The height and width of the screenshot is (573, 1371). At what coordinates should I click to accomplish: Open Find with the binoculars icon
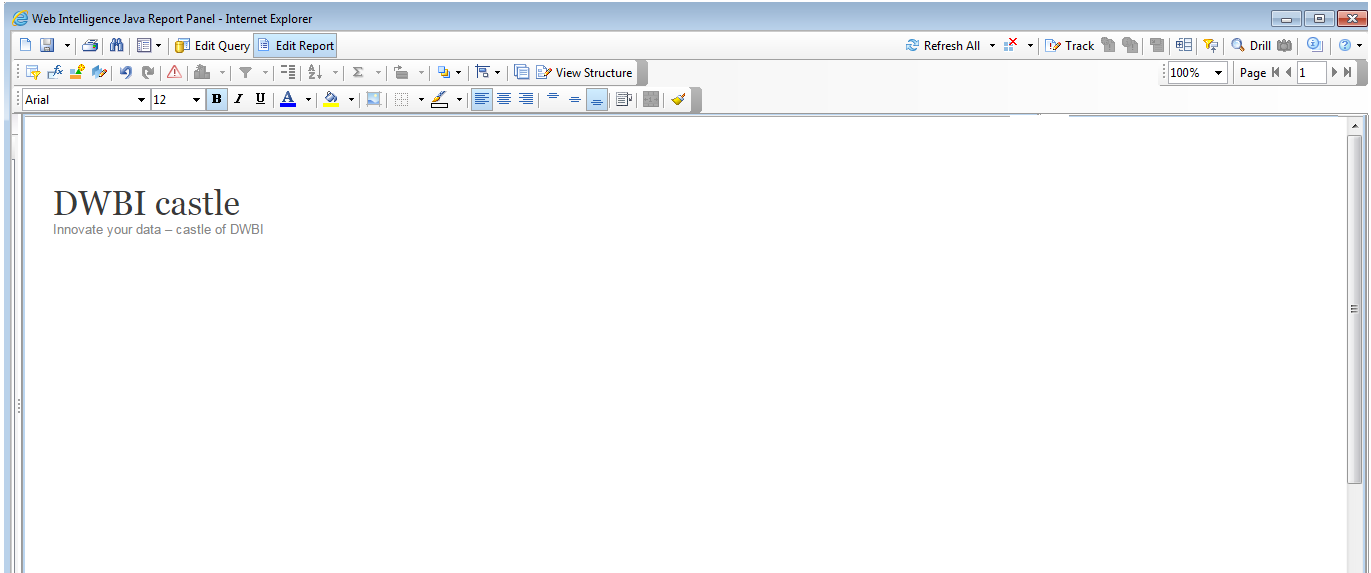click(x=116, y=46)
